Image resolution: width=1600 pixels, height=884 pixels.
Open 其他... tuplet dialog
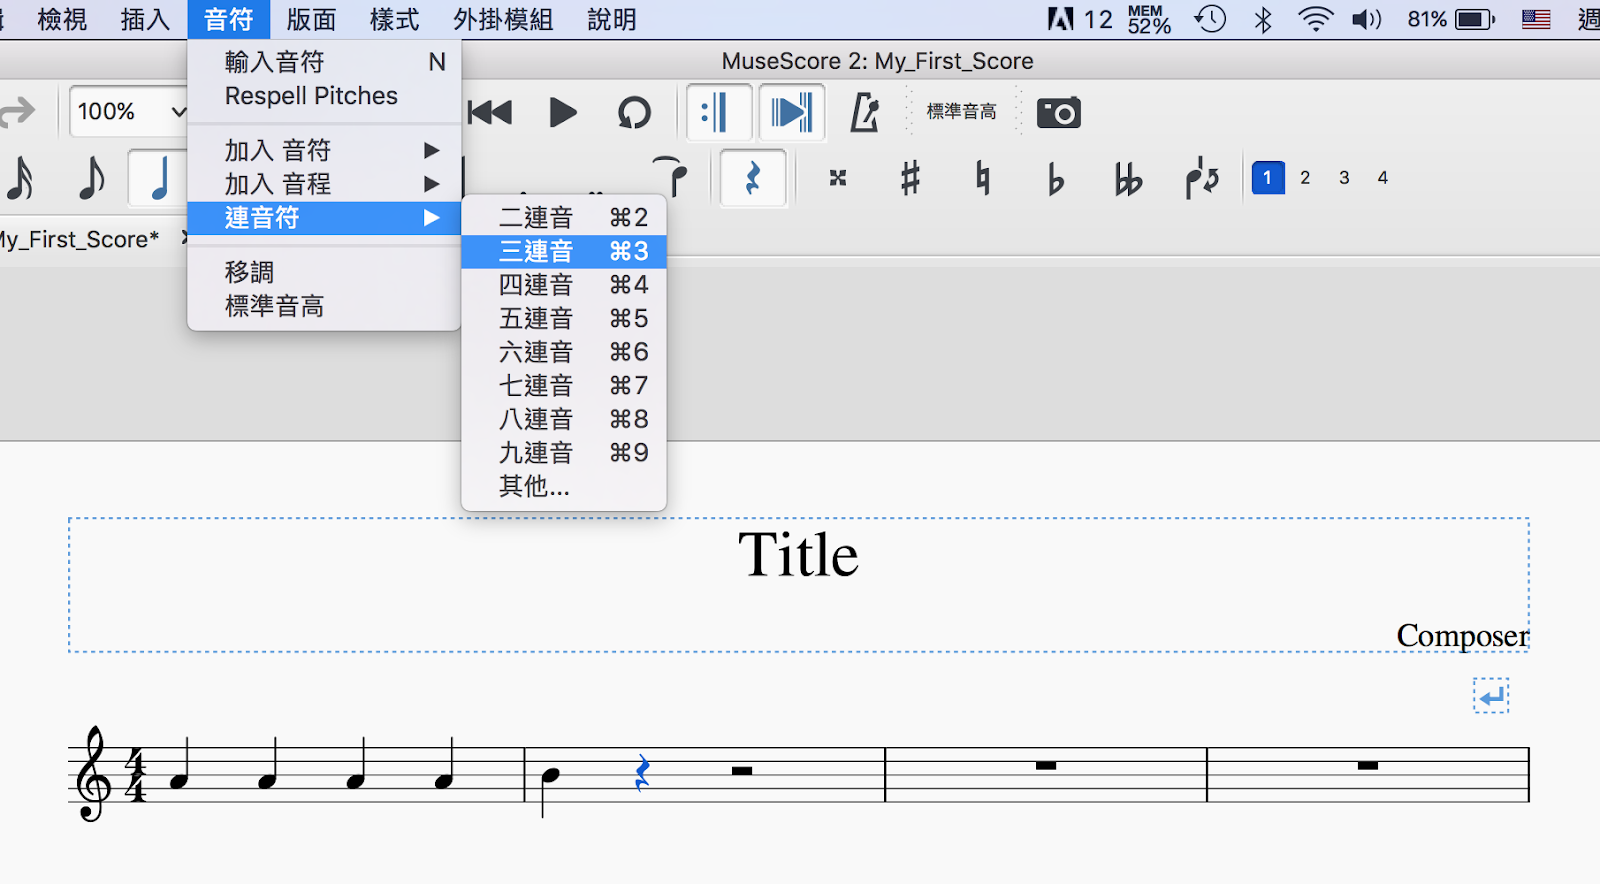coord(564,486)
